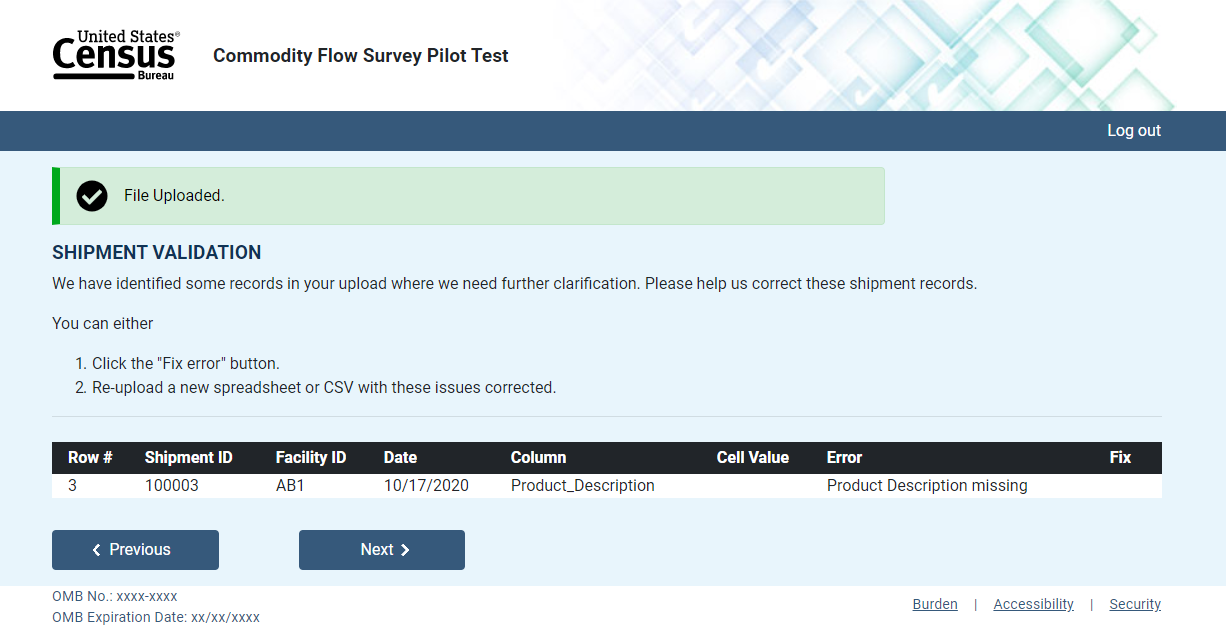Go to the Previous page

click(x=135, y=550)
